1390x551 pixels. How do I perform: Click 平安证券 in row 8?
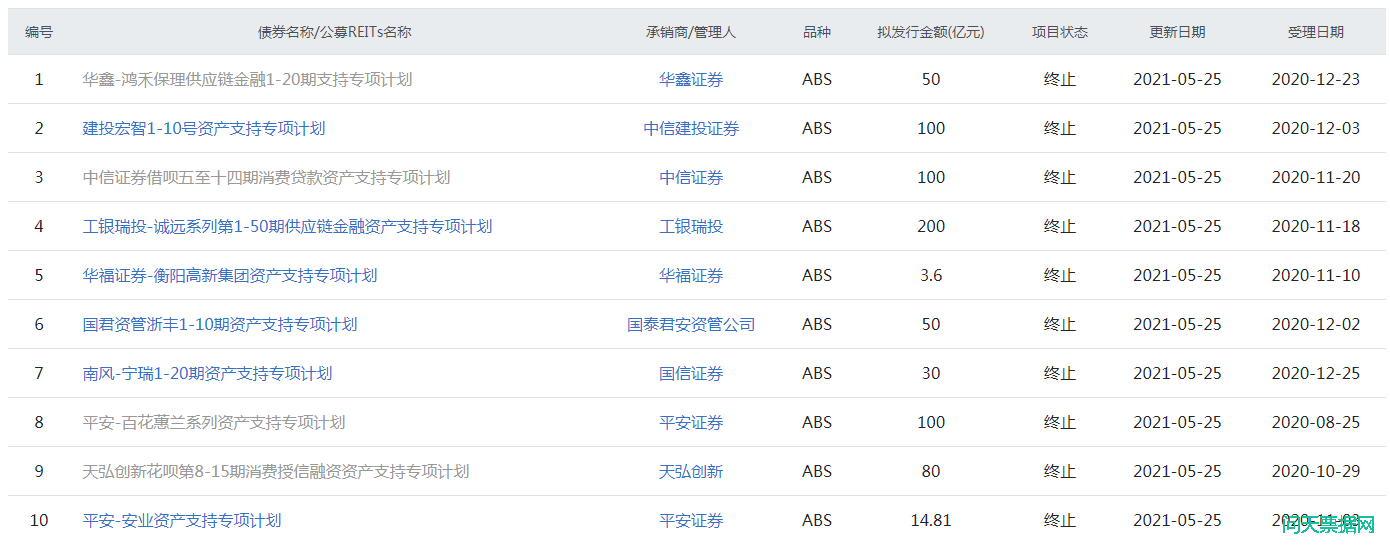pos(691,422)
